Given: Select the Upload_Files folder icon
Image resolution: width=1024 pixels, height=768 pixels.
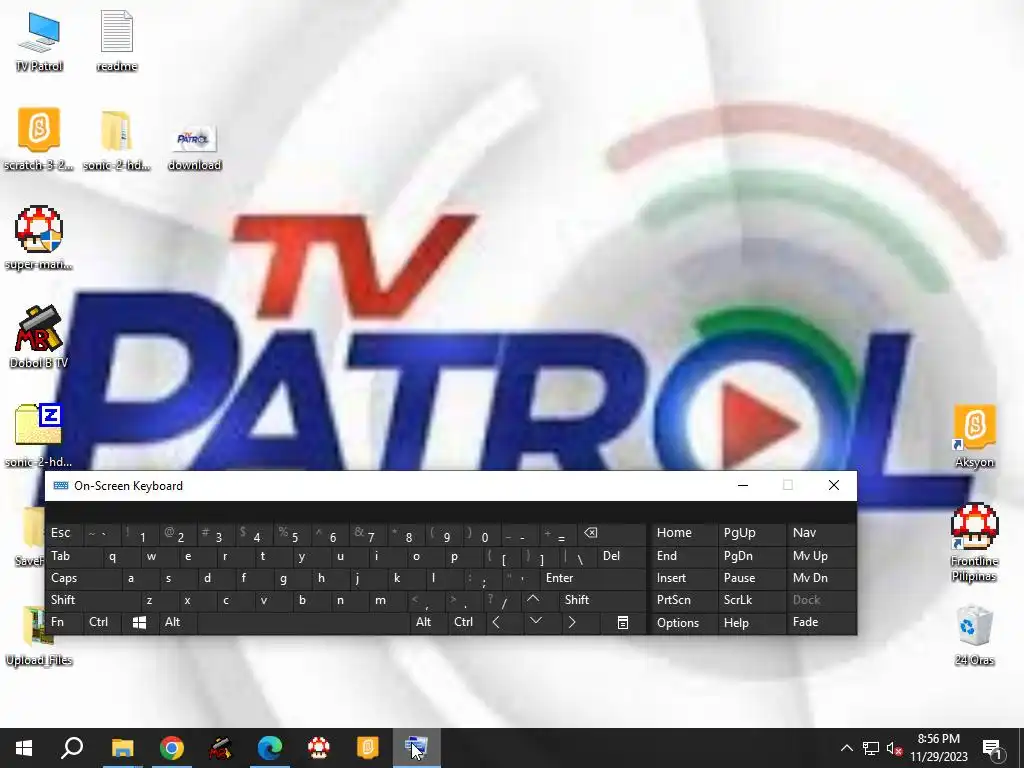Looking at the screenshot, I should tap(39, 637).
